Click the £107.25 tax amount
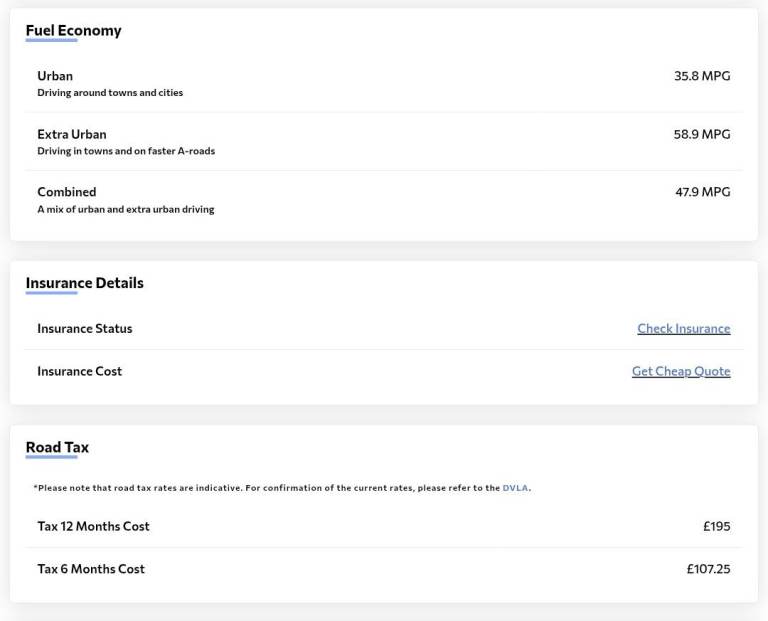This screenshot has height=621, width=768. pyautogui.click(x=708, y=569)
